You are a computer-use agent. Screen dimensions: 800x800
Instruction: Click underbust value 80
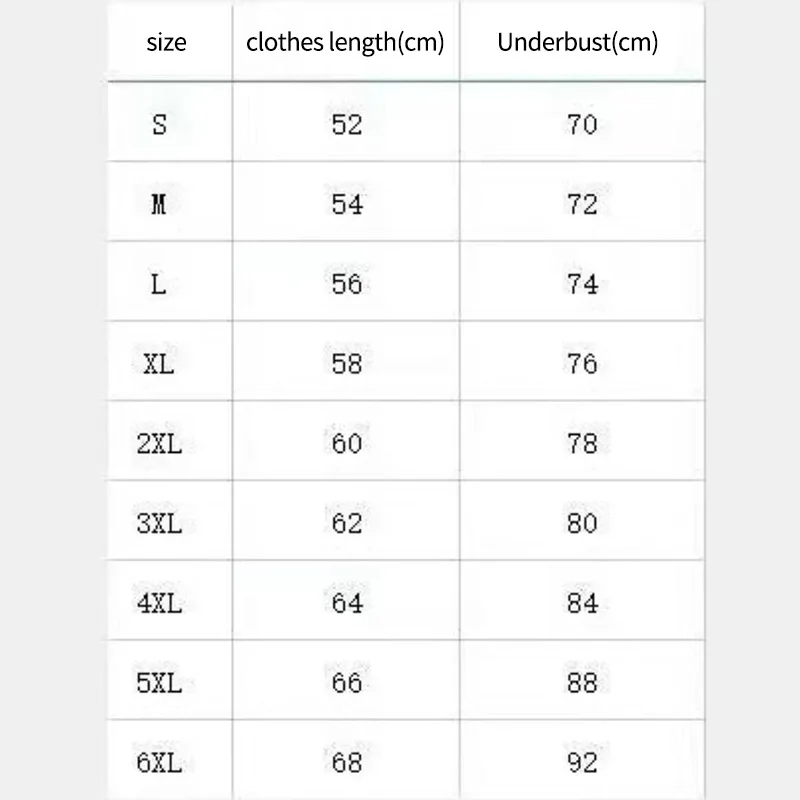(x=582, y=524)
